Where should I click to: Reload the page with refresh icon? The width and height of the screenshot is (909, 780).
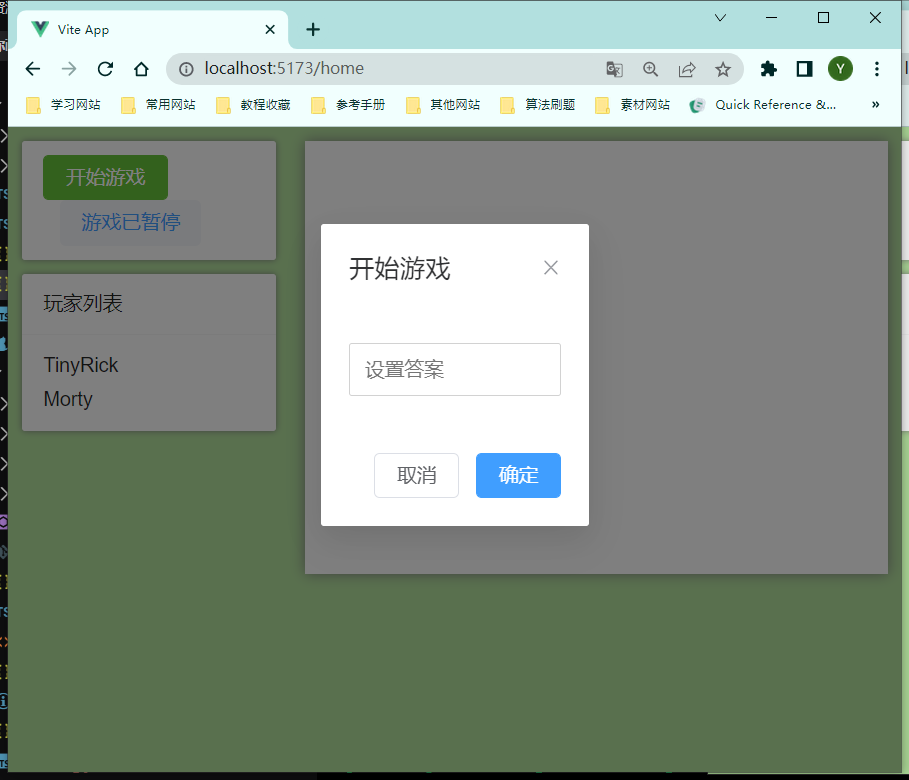pyautogui.click(x=105, y=69)
